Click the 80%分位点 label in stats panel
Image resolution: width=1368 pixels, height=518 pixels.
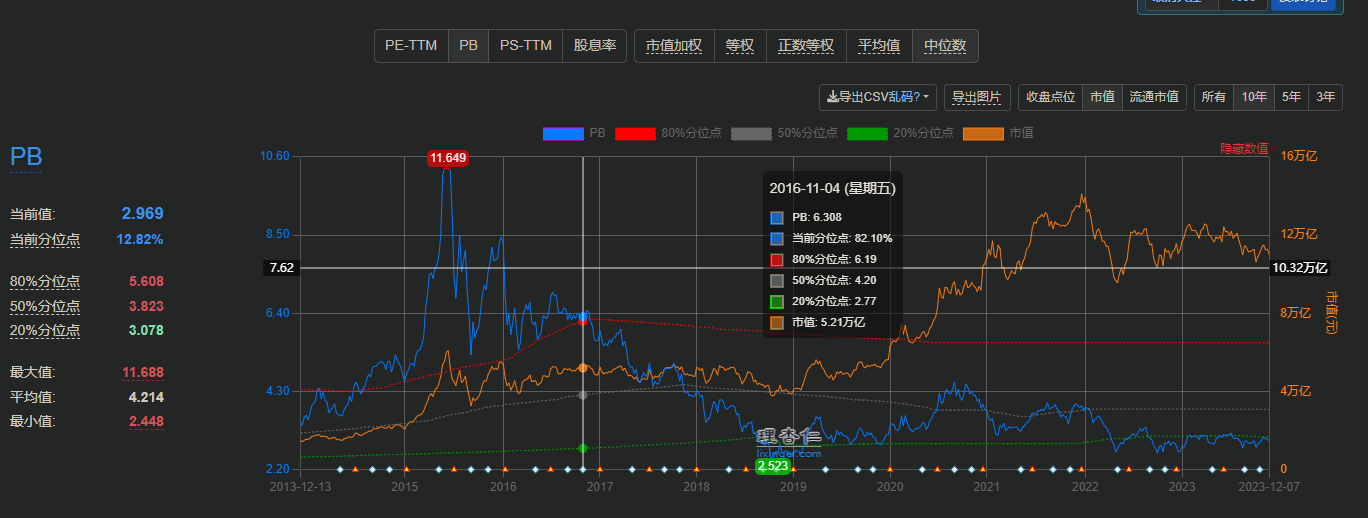pyautogui.click(x=45, y=282)
